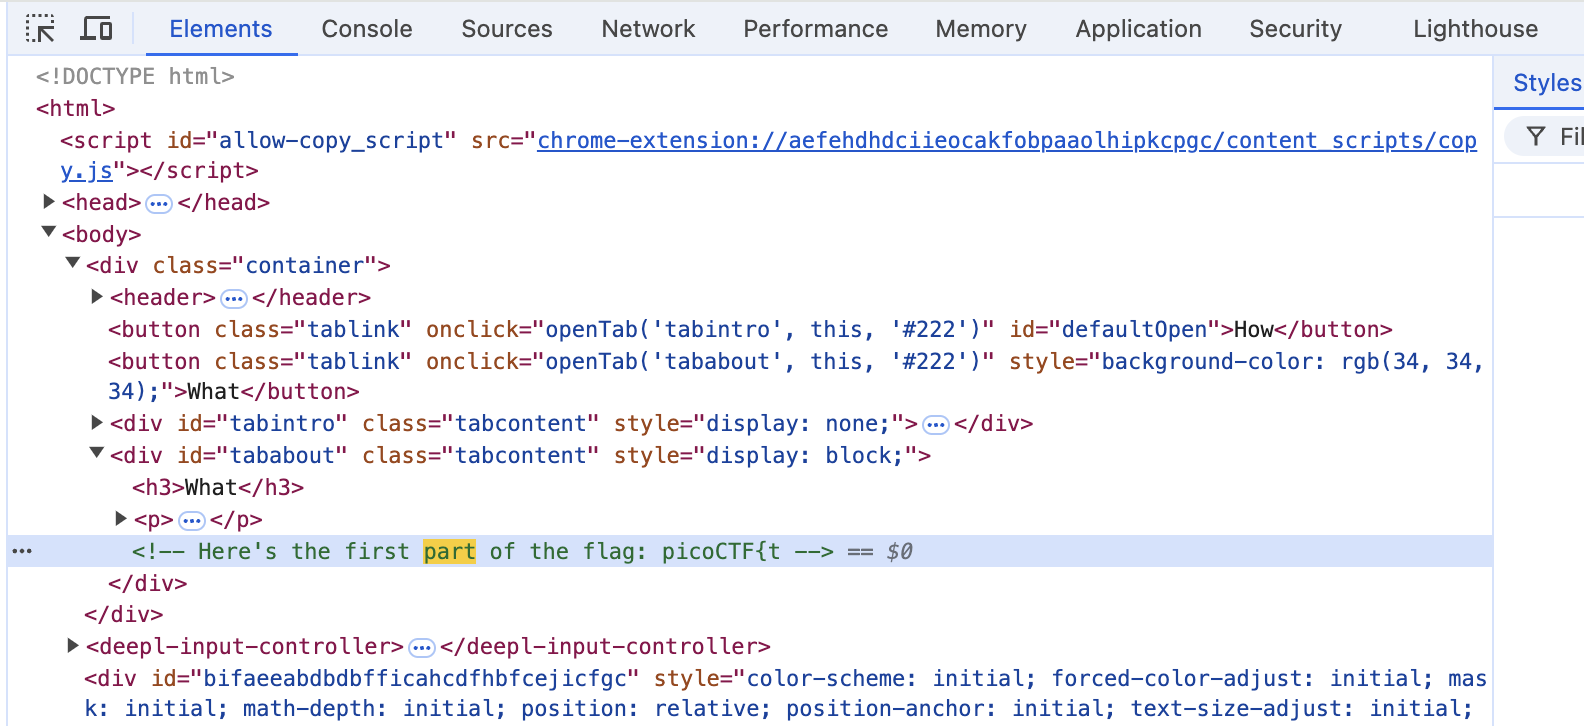This screenshot has width=1584, height=726.
Task: Click the highlighted word 'part' in the comment
Action: pyautogui.click(x=449, y=551)
